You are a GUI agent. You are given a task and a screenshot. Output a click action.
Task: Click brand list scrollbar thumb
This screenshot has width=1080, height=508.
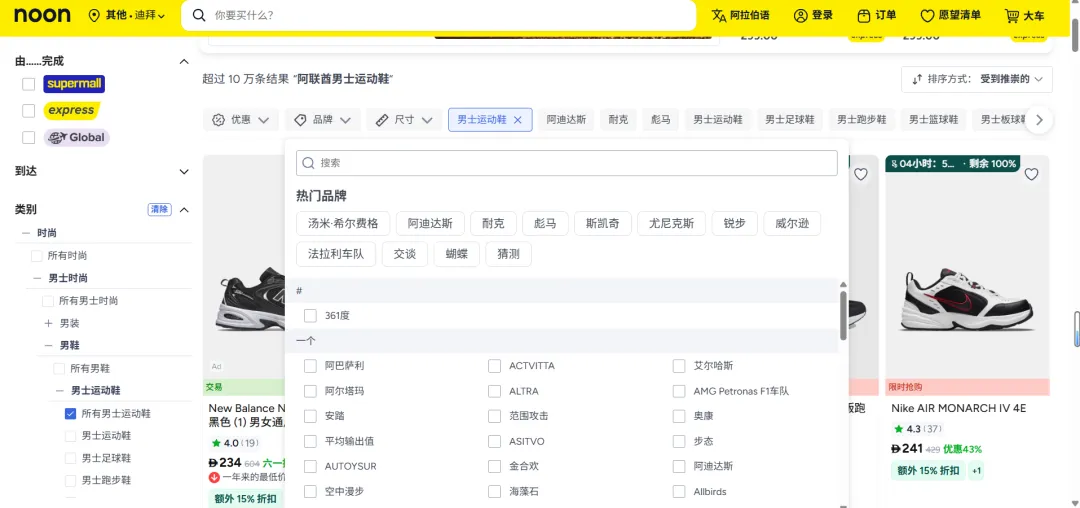(x=843, y=314)
